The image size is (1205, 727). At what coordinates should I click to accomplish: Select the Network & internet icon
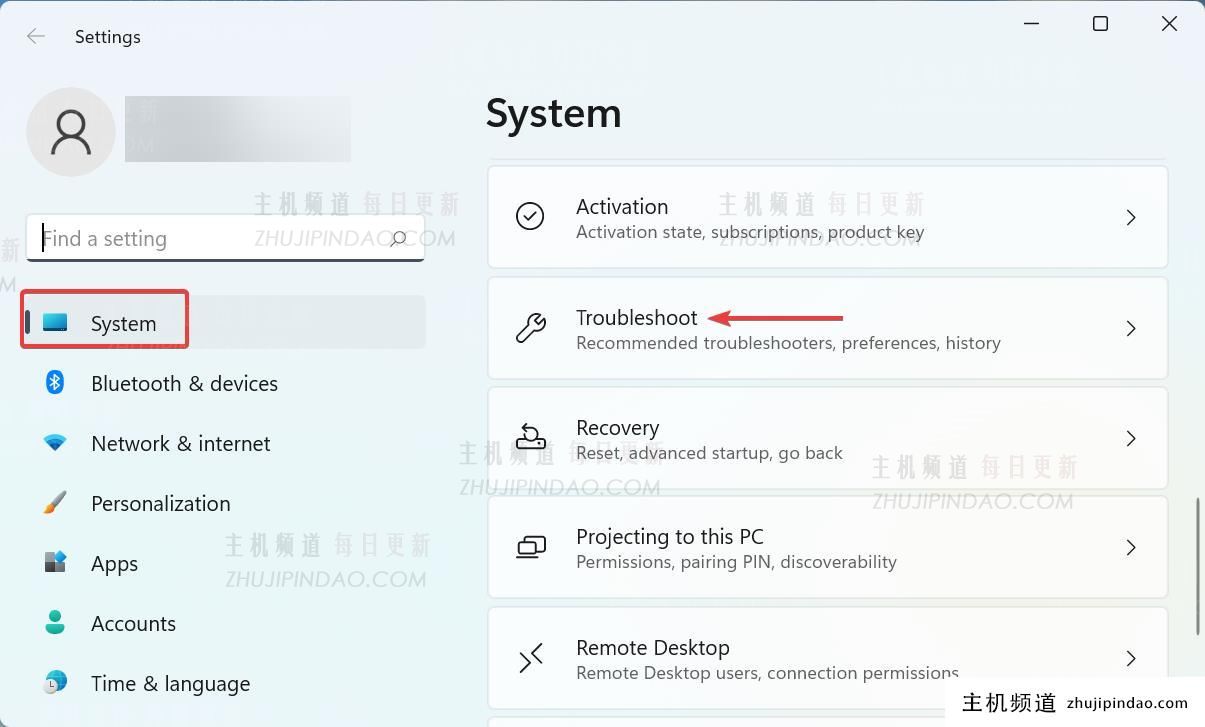(55, 443)
